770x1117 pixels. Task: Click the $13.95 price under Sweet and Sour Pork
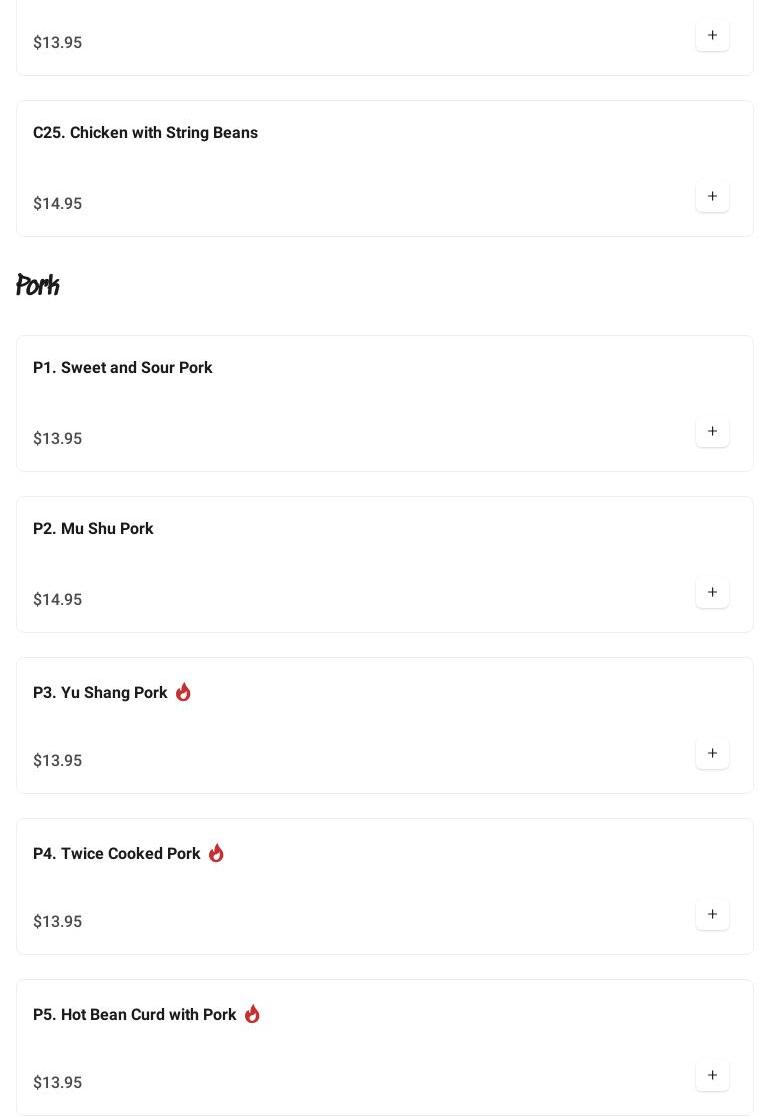[57, 438]
